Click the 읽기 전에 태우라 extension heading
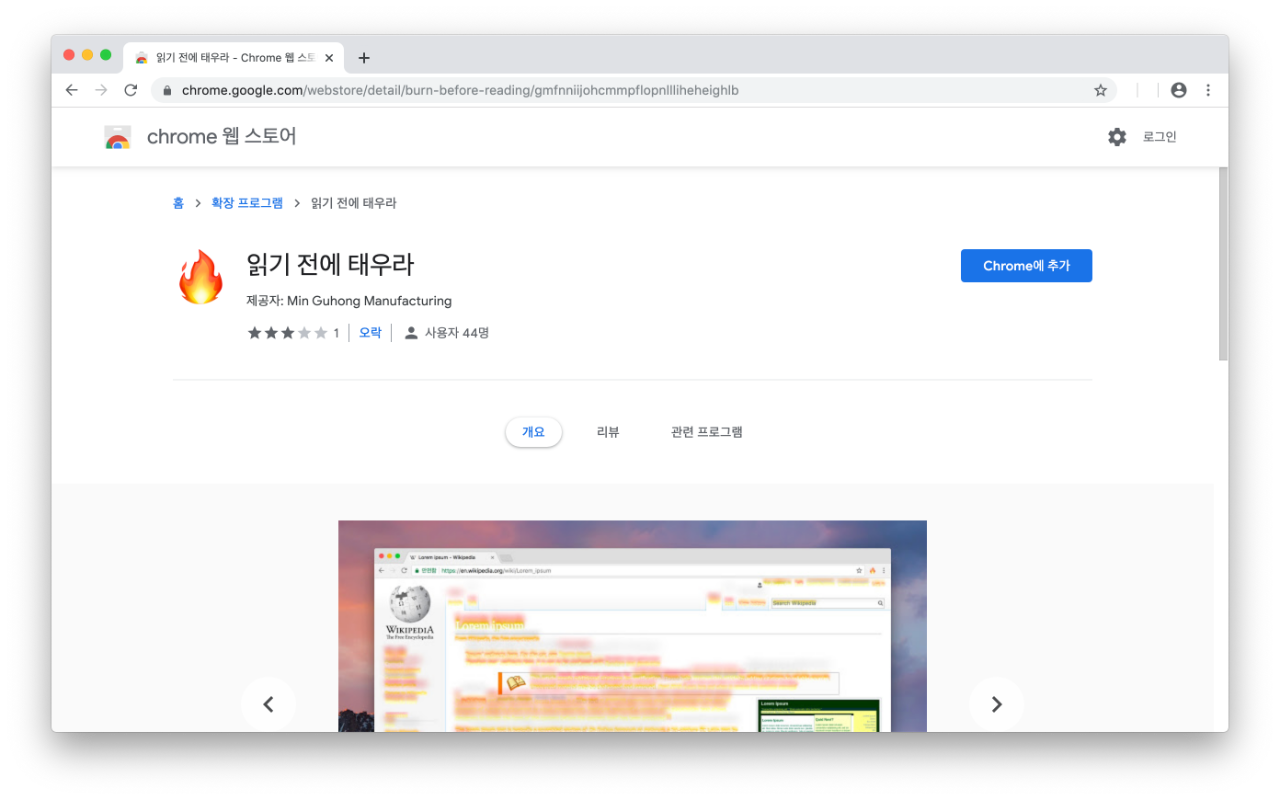The width and height of the screenshot is (1280, 800). (330, 265)
